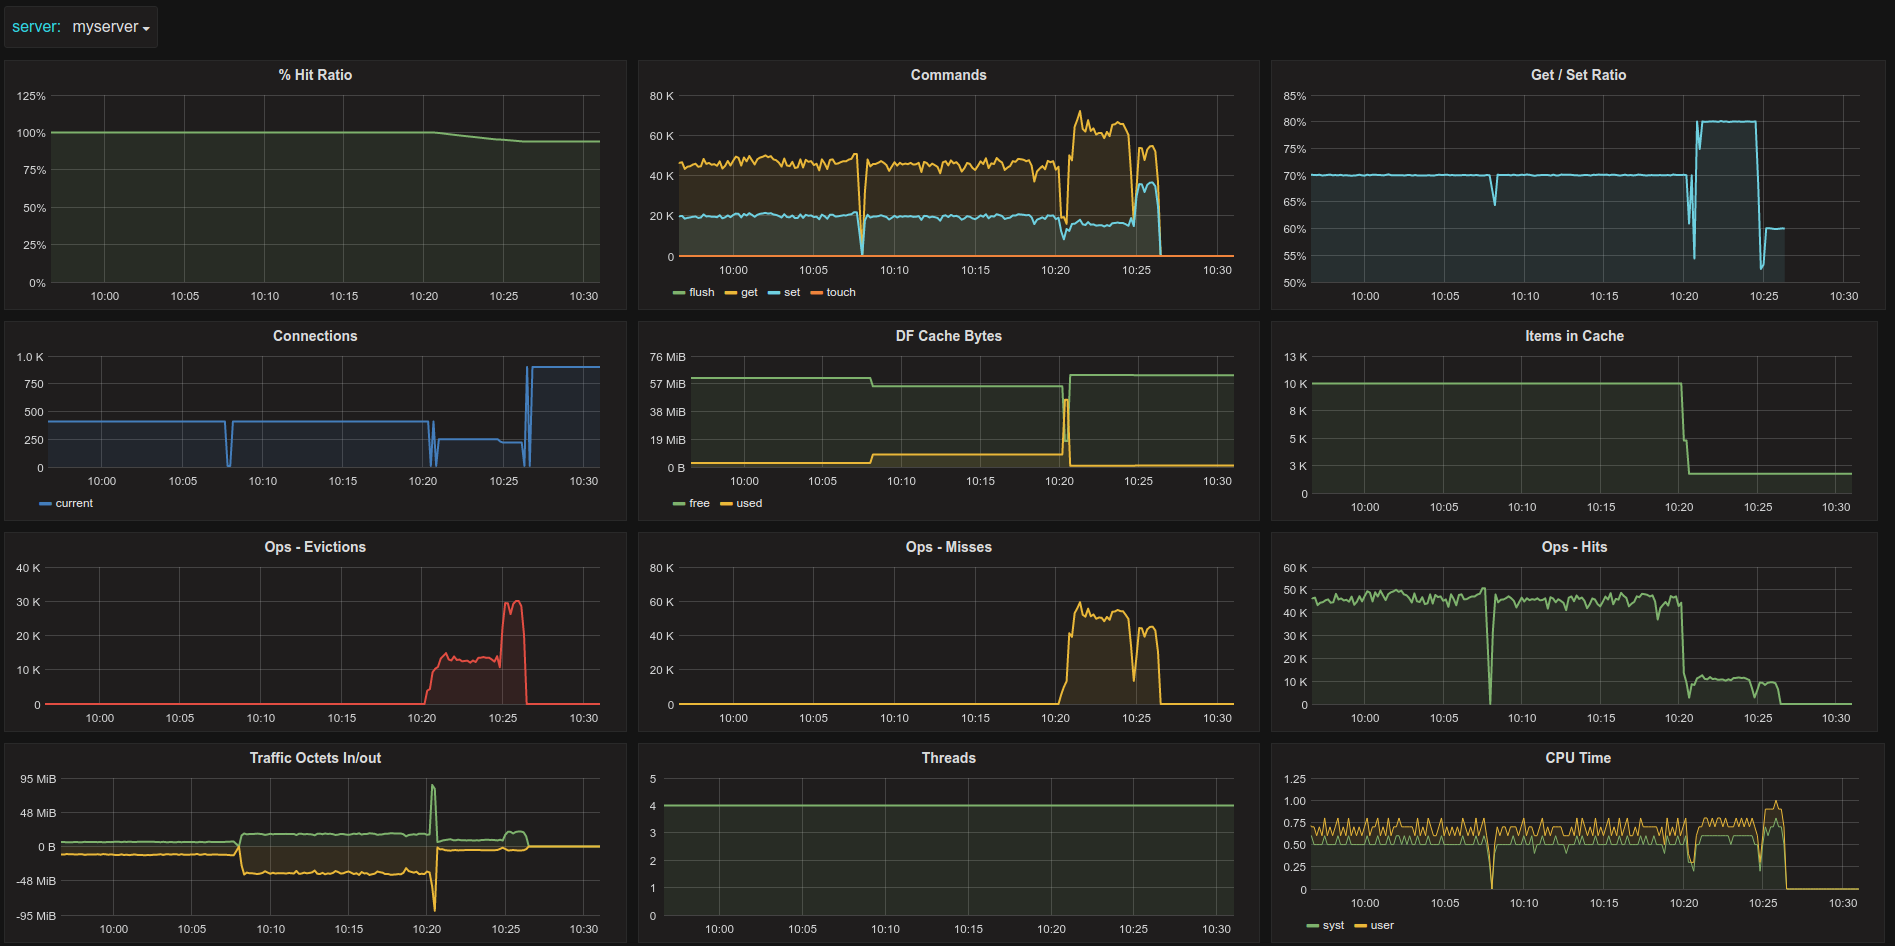Click the 1.0 K axis label in Connections
Viewport: 1895px width, 946px height.
[30, 357]
